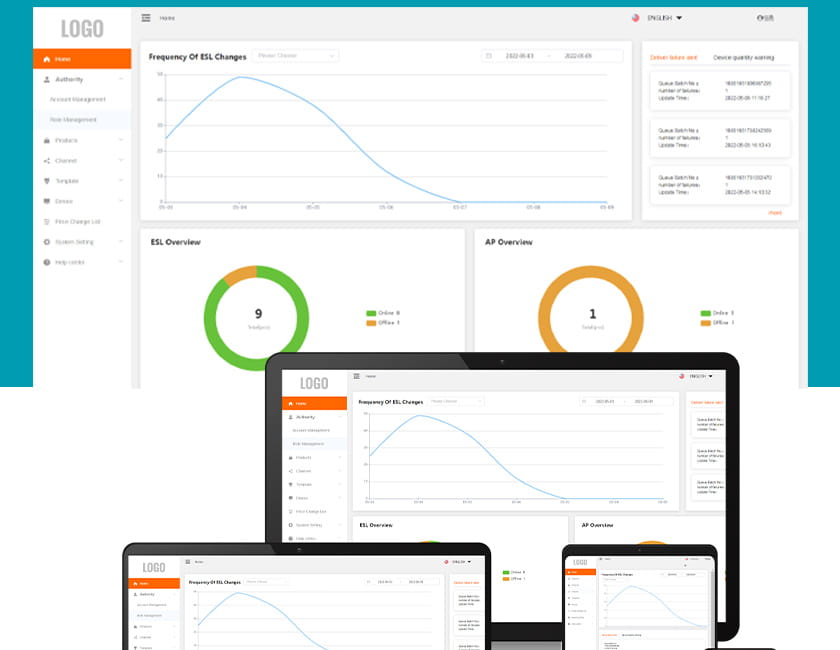The image size is (840, 650).
Task: Click the hamburger menu icon beside the top Home breadcrumb
Action: pyautogui.click(x=146, y=18)
